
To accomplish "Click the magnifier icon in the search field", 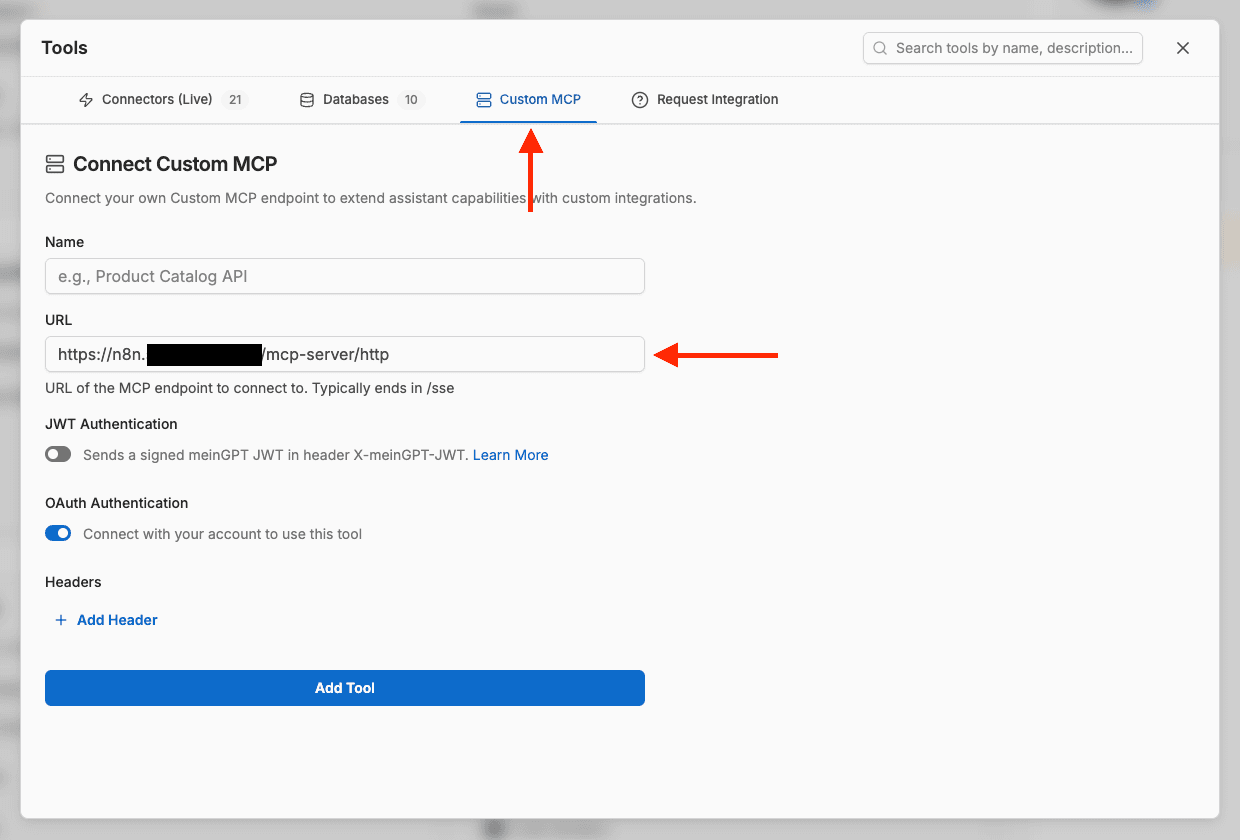I will click(879, 48).
